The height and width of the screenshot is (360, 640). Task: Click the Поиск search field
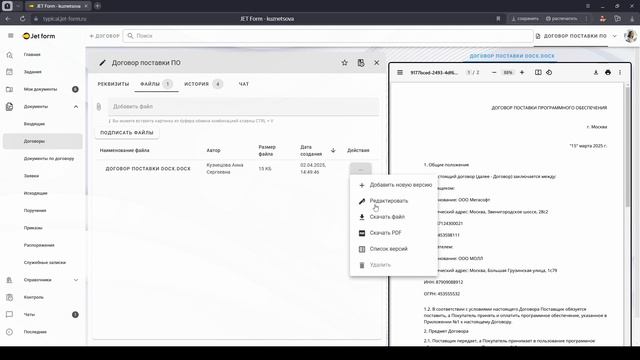pos(328,36)
